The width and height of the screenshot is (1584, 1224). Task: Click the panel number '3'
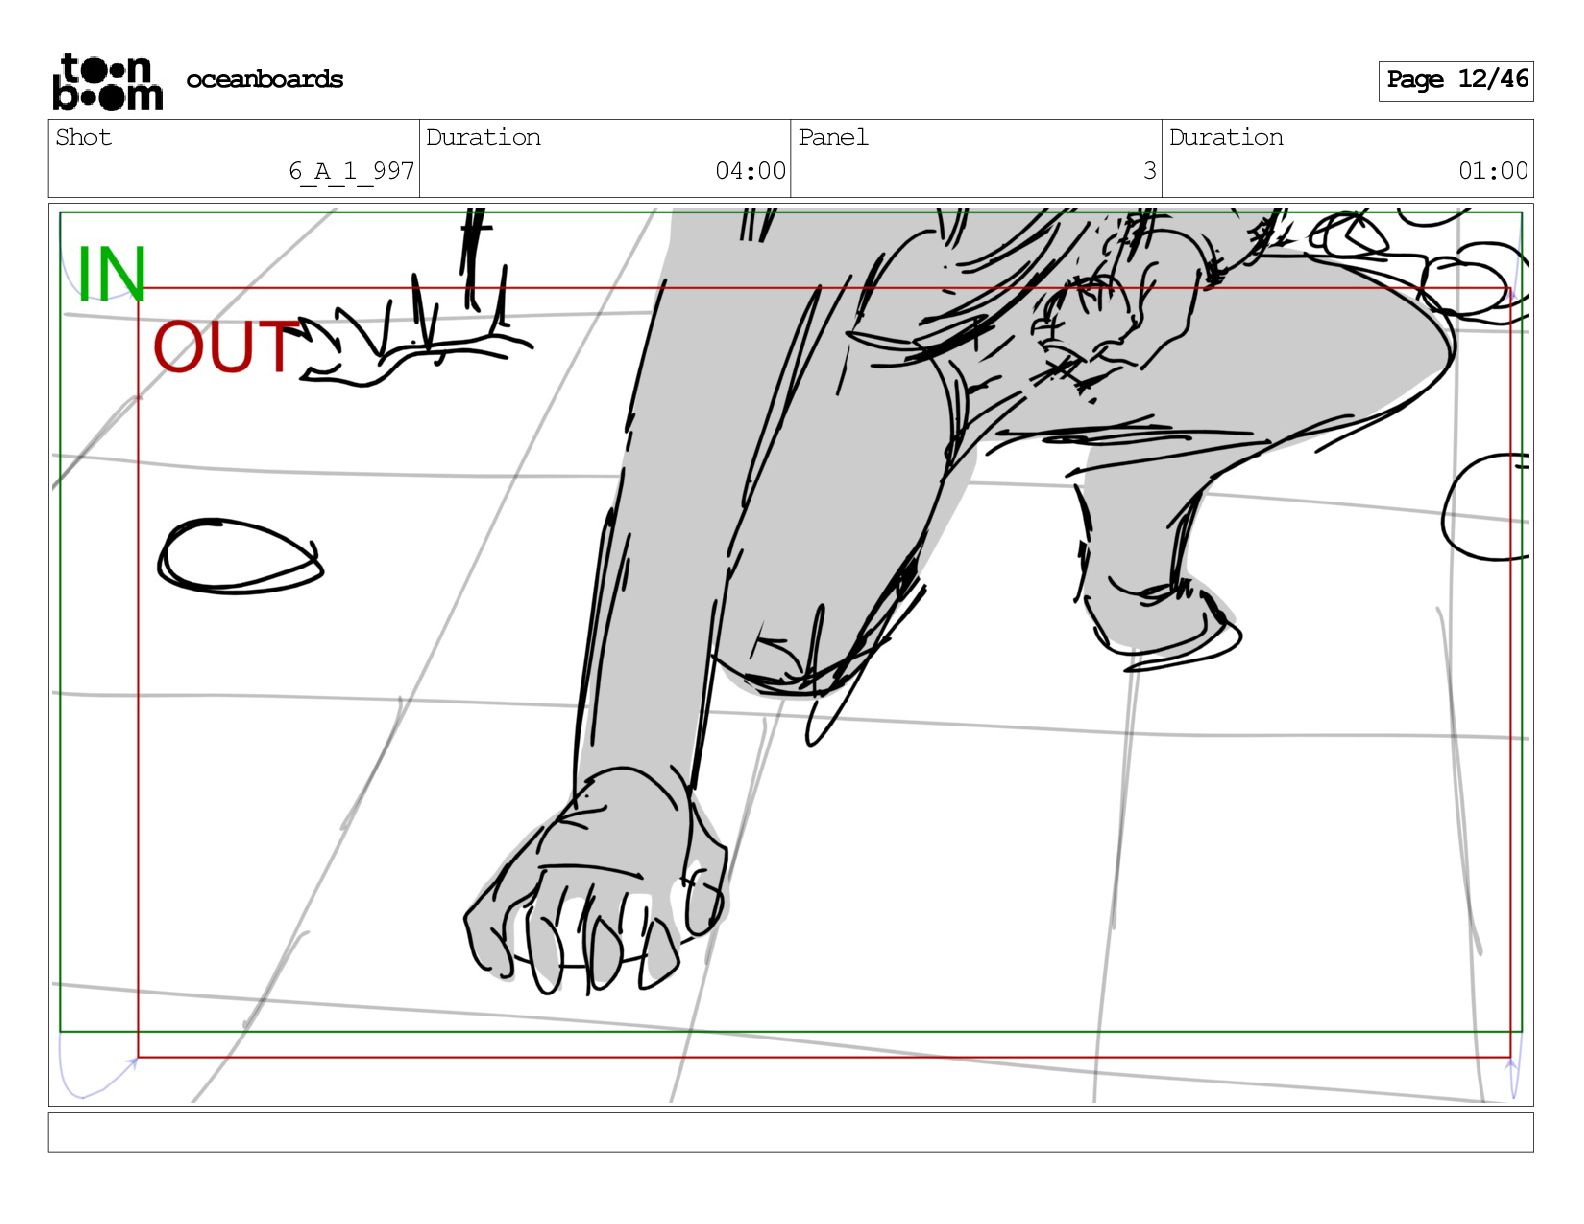tap(1150, 171)
